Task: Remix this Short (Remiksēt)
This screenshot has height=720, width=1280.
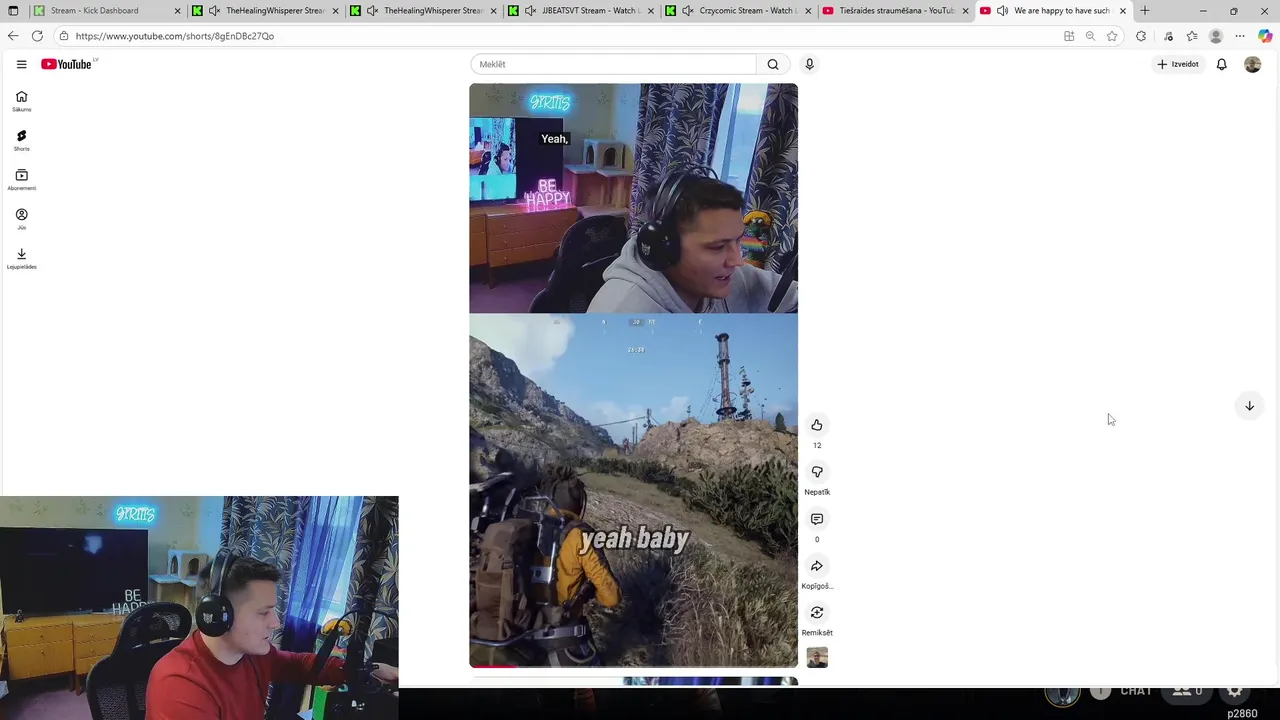Action: click(x=817, y=613)
